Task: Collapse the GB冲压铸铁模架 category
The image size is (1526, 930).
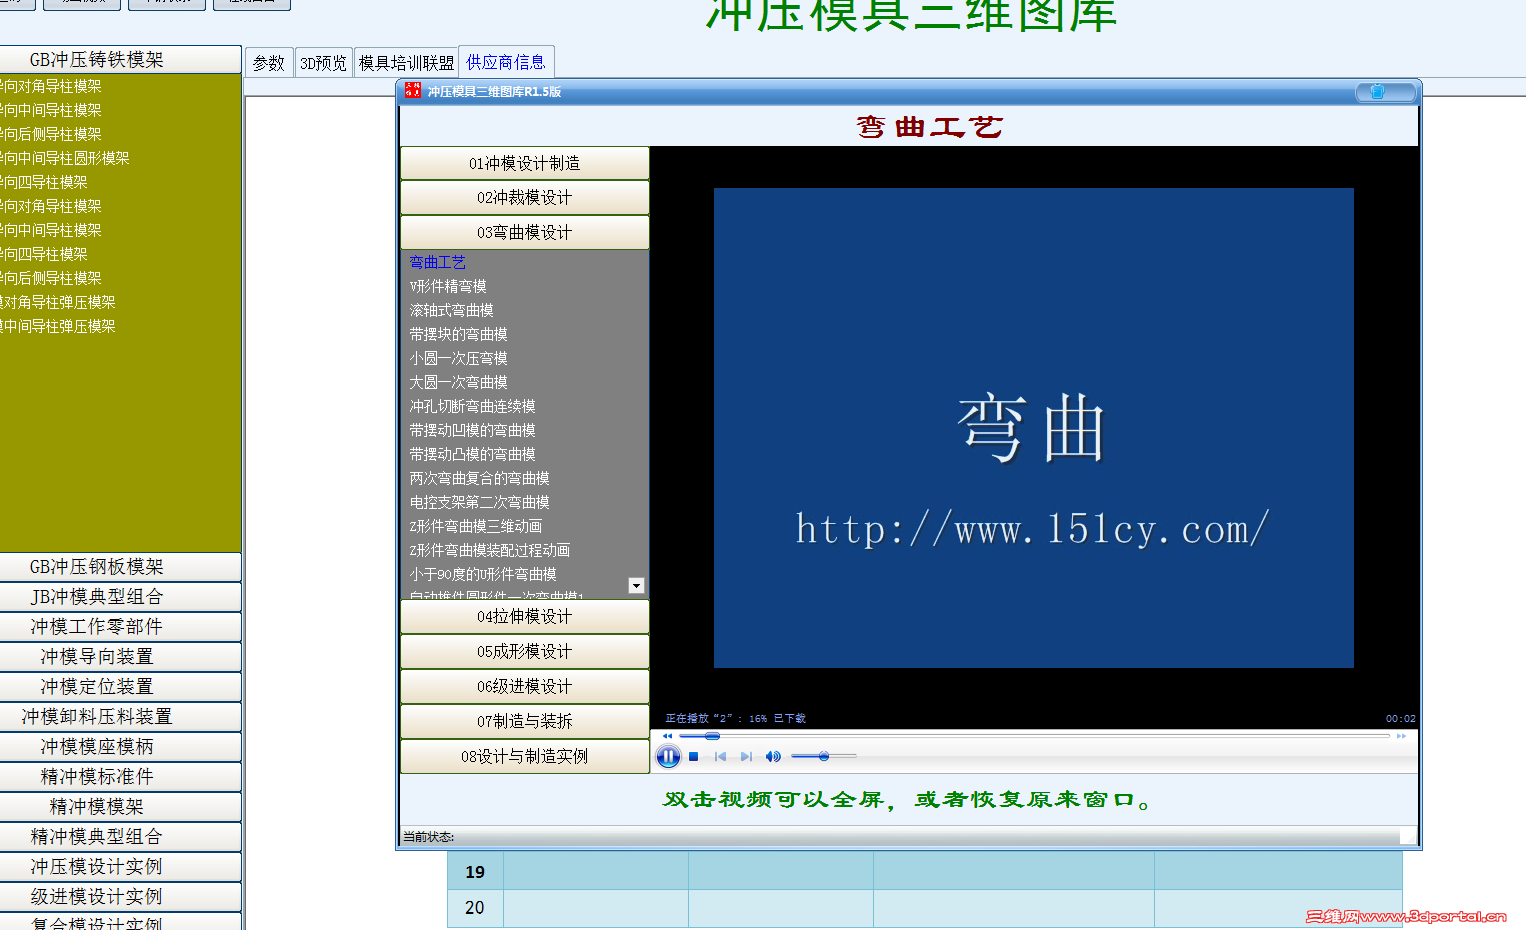Action: click(120, 60)
